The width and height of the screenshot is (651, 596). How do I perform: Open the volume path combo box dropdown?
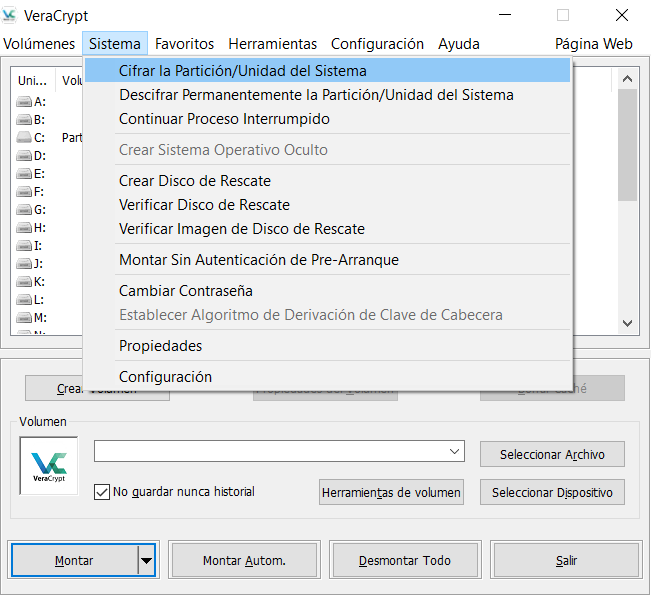tap(454, 451)
